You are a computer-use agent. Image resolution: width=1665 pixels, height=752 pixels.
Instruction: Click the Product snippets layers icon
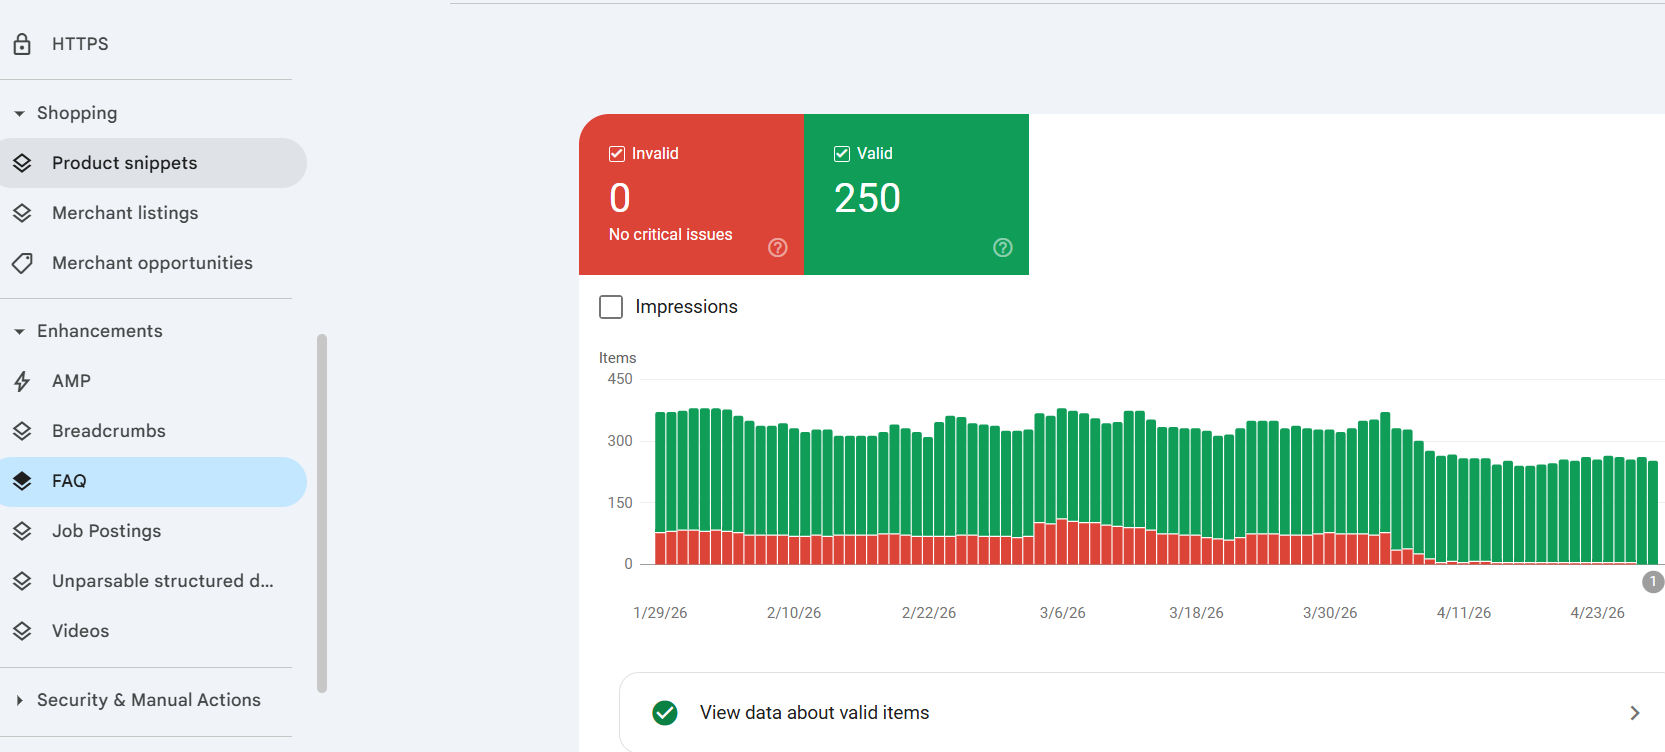22,163
